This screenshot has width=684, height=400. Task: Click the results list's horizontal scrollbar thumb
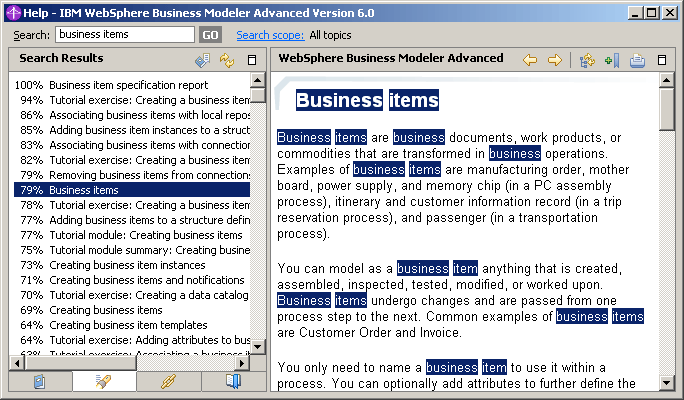tap(80, 363)
